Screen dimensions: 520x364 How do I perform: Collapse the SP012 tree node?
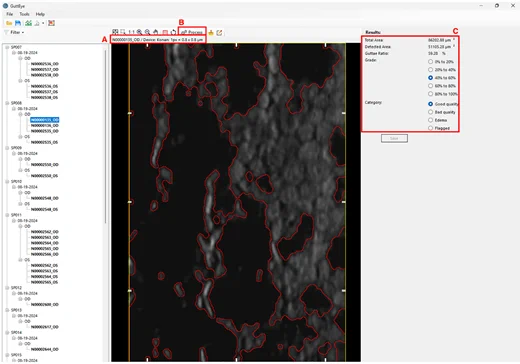coord(7,288)
